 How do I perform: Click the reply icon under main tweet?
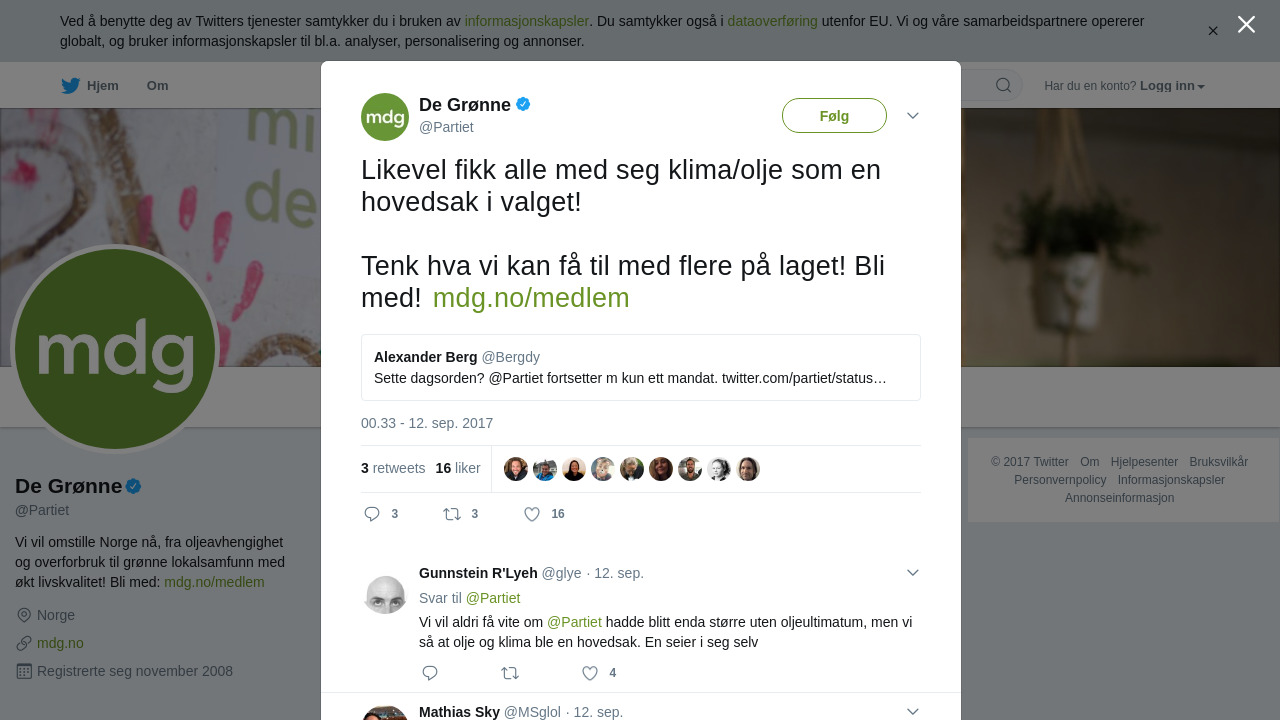[372, 514]
